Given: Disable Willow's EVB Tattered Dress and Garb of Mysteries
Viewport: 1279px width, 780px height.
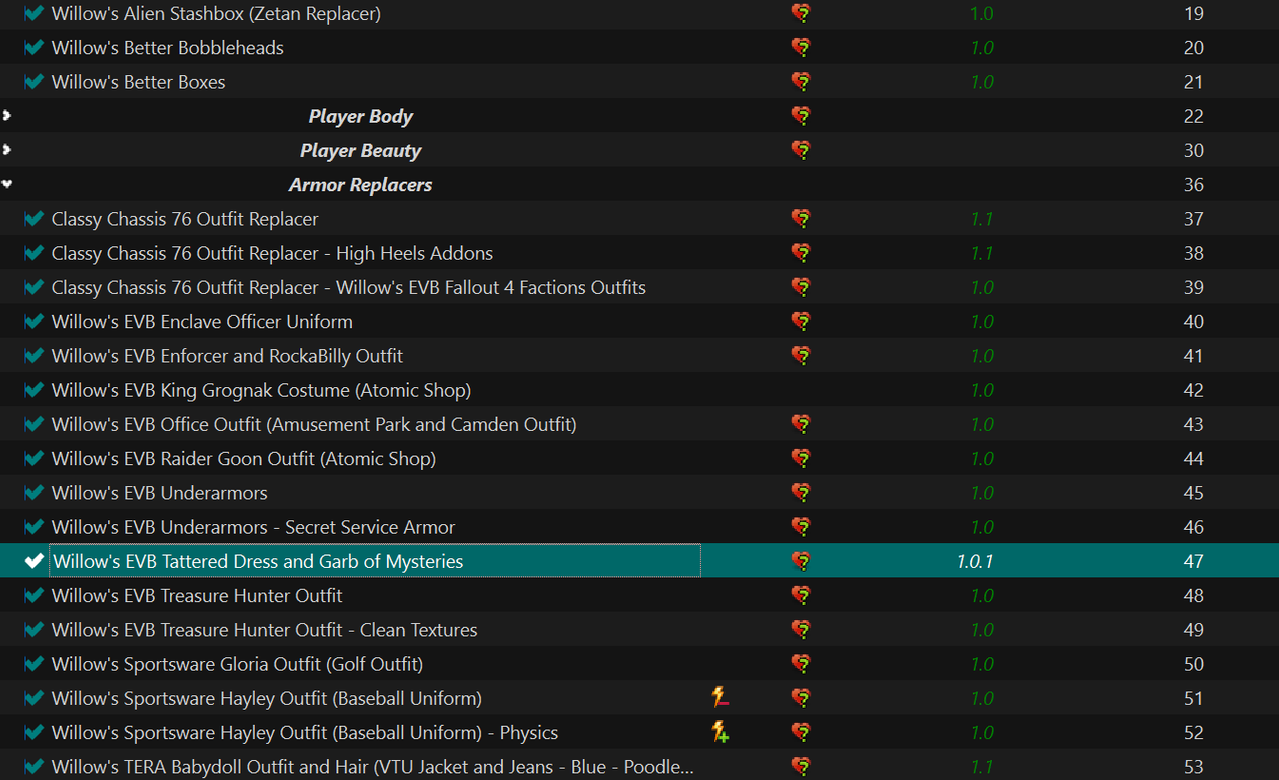Looking at the screenshot, I should coord(34,561).
